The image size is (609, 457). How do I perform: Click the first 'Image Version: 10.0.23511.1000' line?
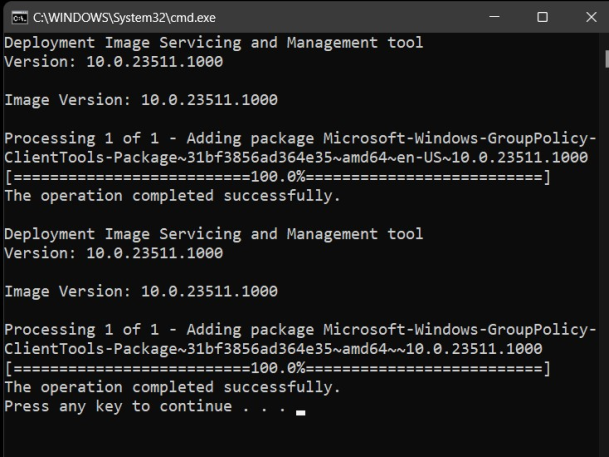click(140, 100)
